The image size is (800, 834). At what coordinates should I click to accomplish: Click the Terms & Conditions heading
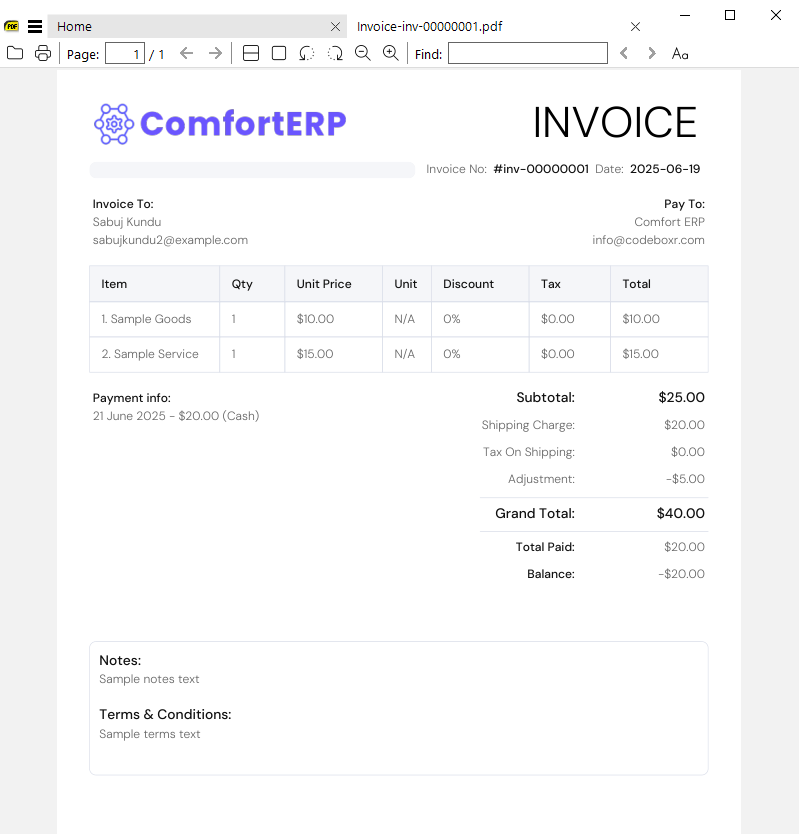[x=165, y=714]
